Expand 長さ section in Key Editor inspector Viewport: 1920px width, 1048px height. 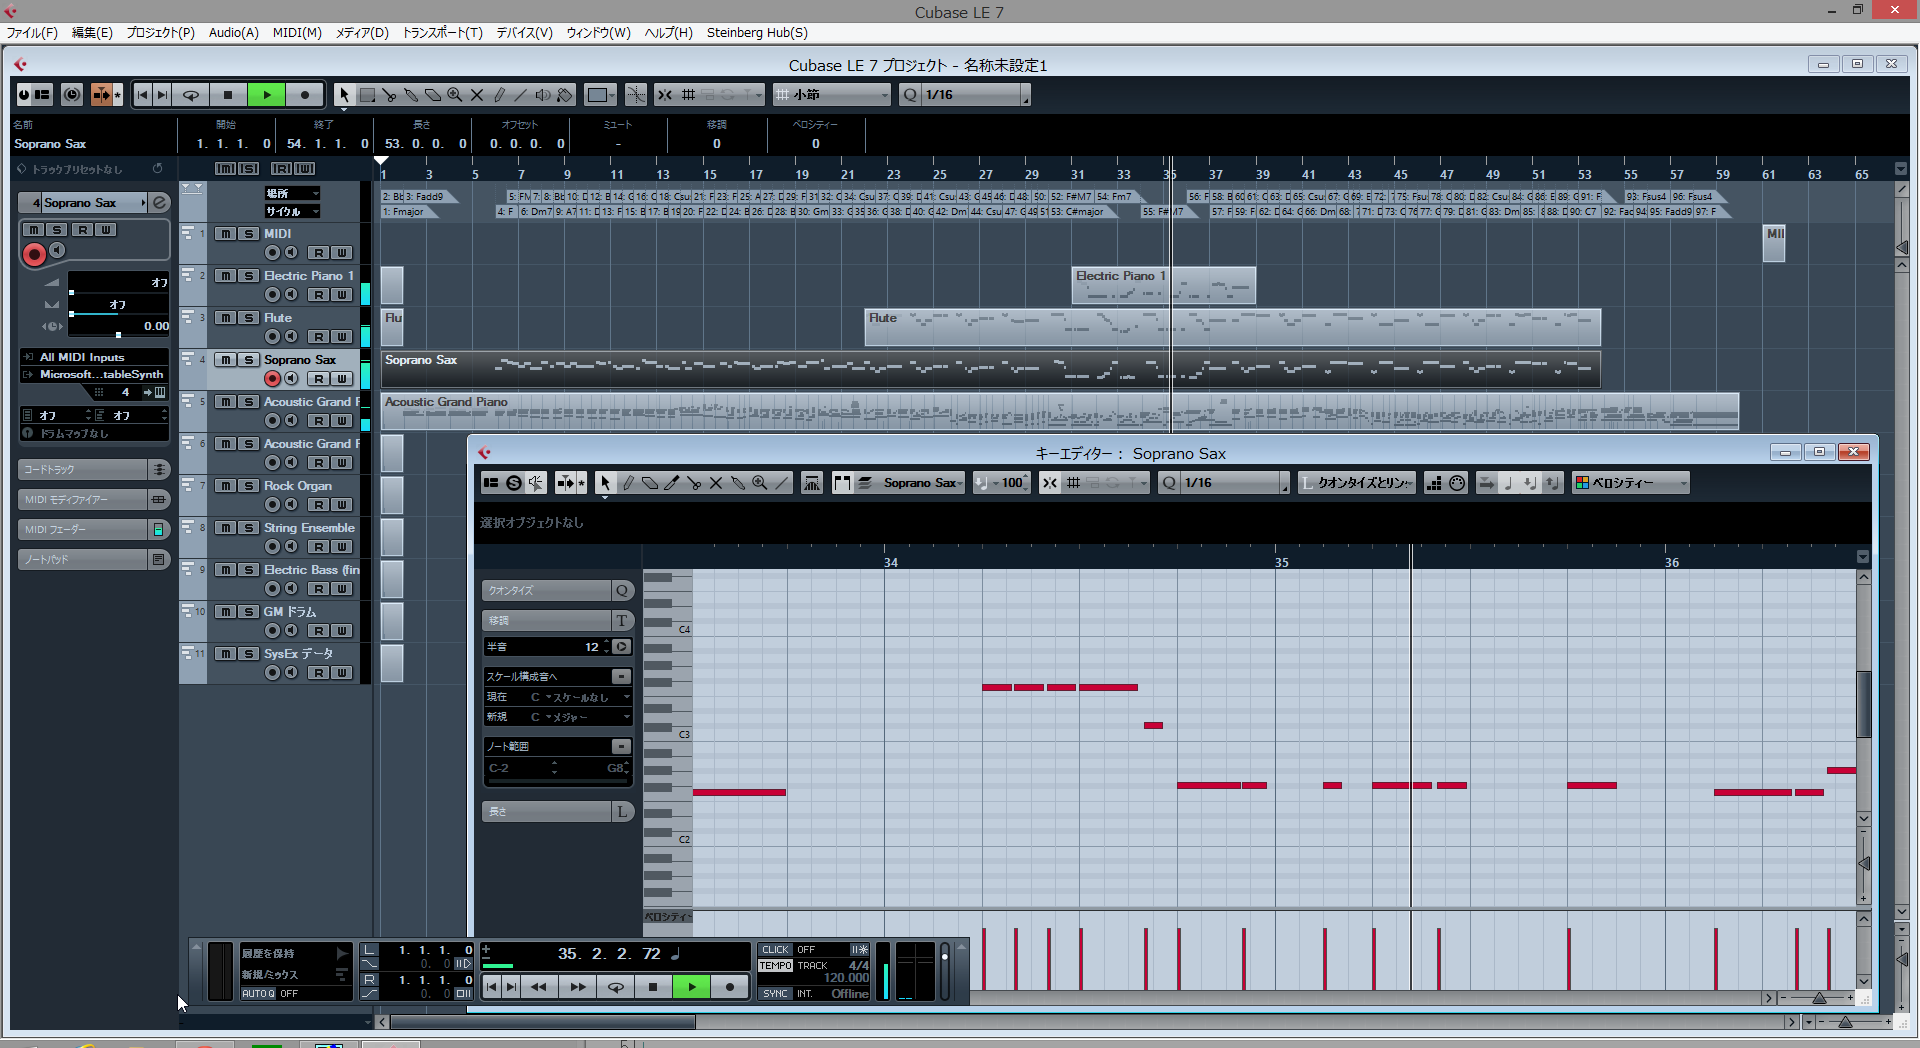(557, 812)
